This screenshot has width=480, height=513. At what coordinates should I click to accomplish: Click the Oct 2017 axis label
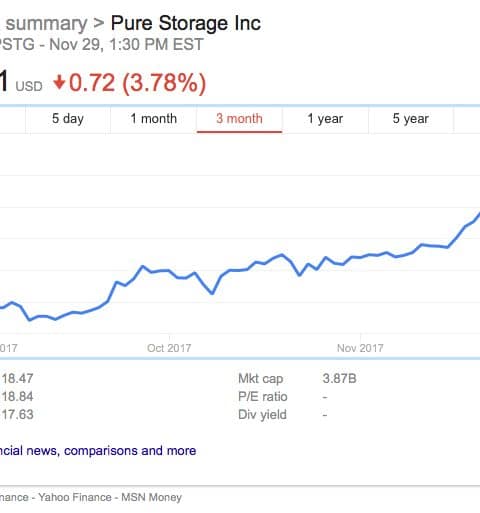pyautogui.click(x=169, y=348)
